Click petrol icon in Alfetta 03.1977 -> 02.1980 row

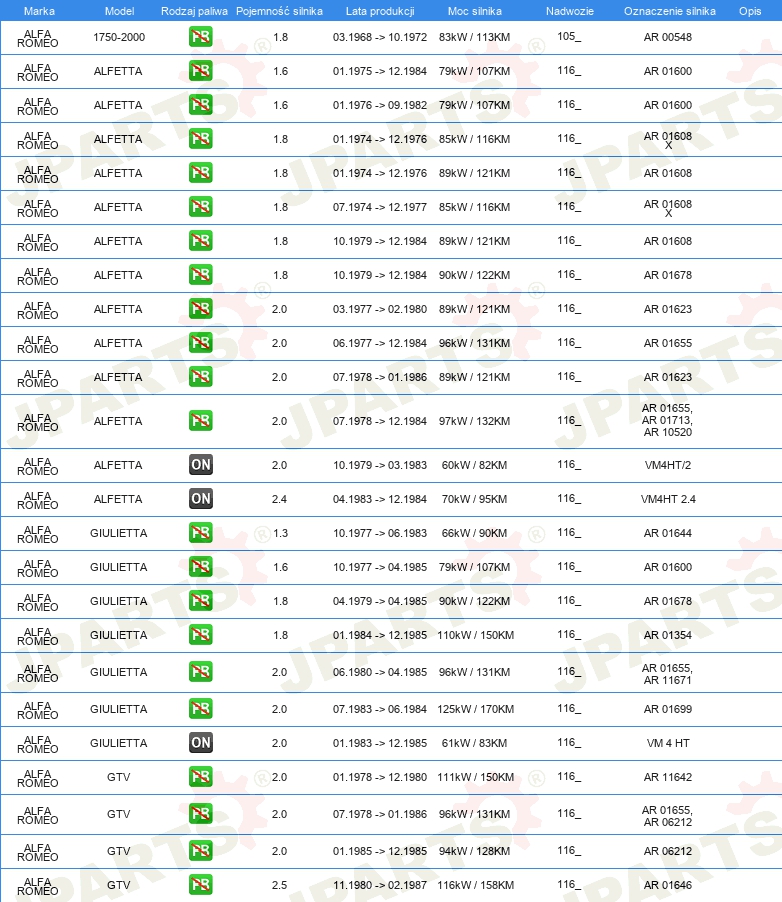[x=201, y=309]
